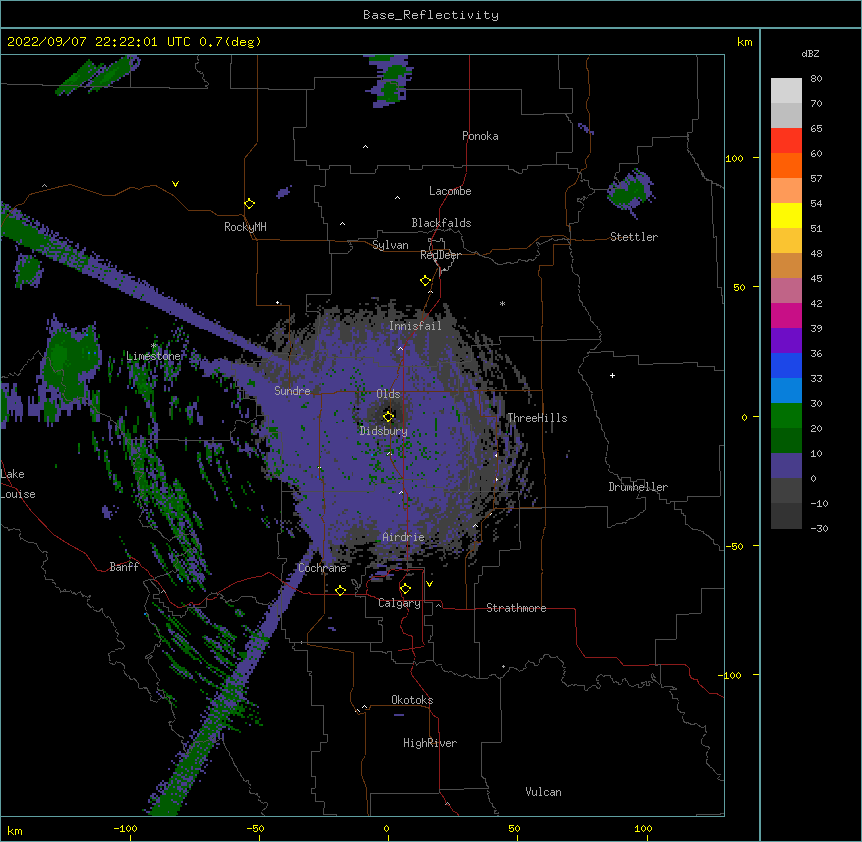Click the white plus marker west of Drumheller
Screen dimensions: 862x842
coord(612,375)
